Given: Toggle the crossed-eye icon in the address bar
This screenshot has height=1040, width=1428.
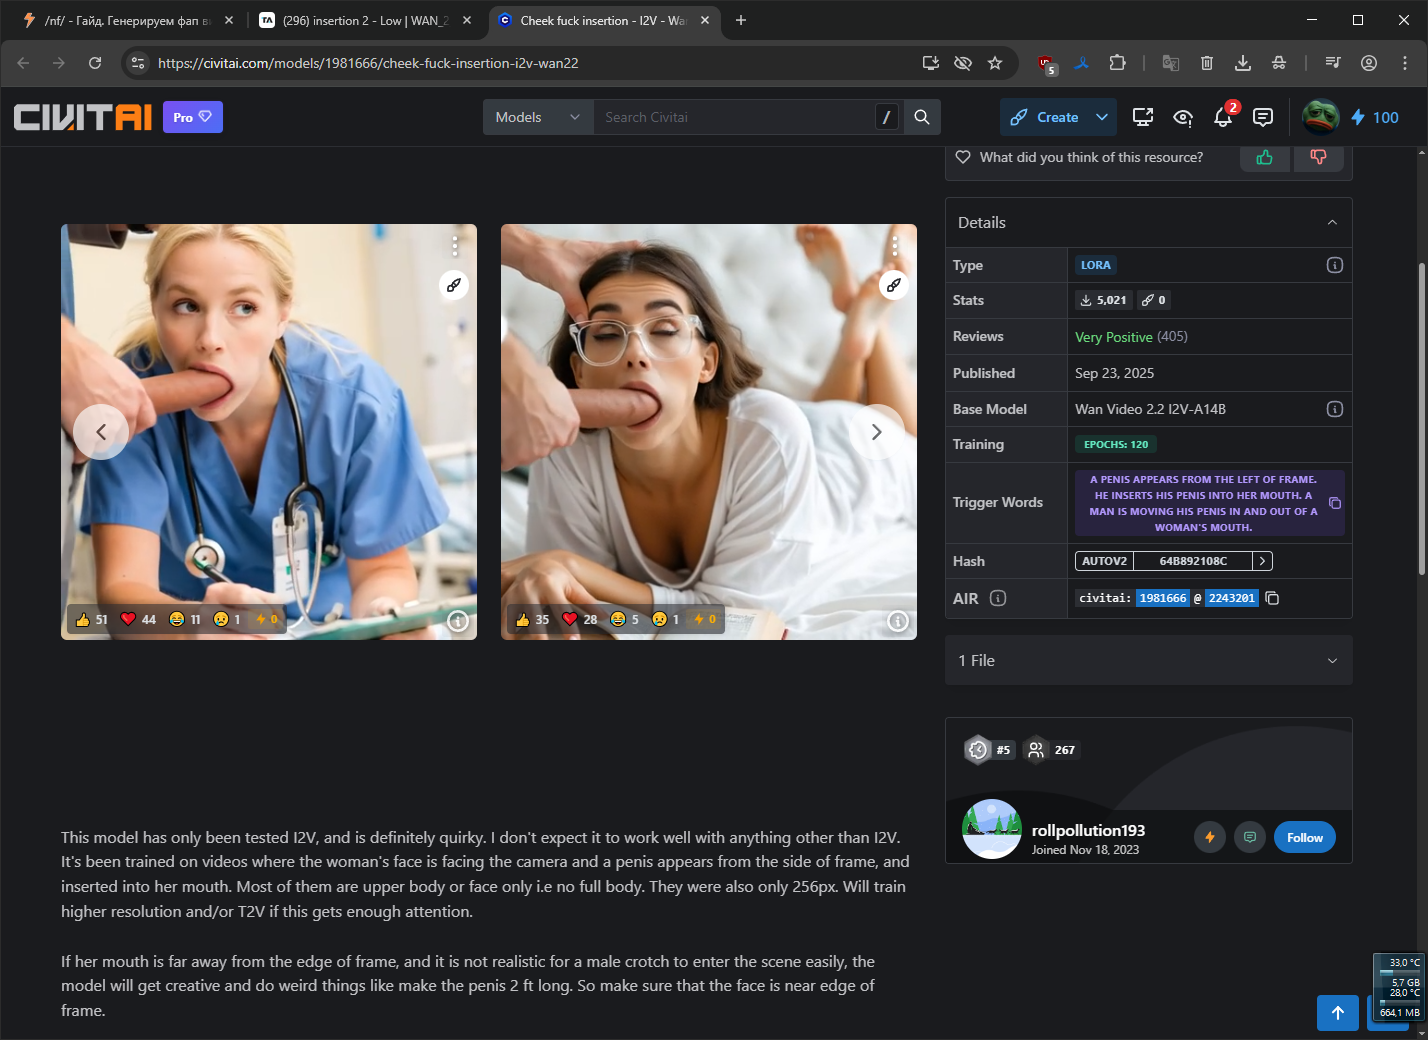Looking at the screenshot, I should tap(963, 63).
